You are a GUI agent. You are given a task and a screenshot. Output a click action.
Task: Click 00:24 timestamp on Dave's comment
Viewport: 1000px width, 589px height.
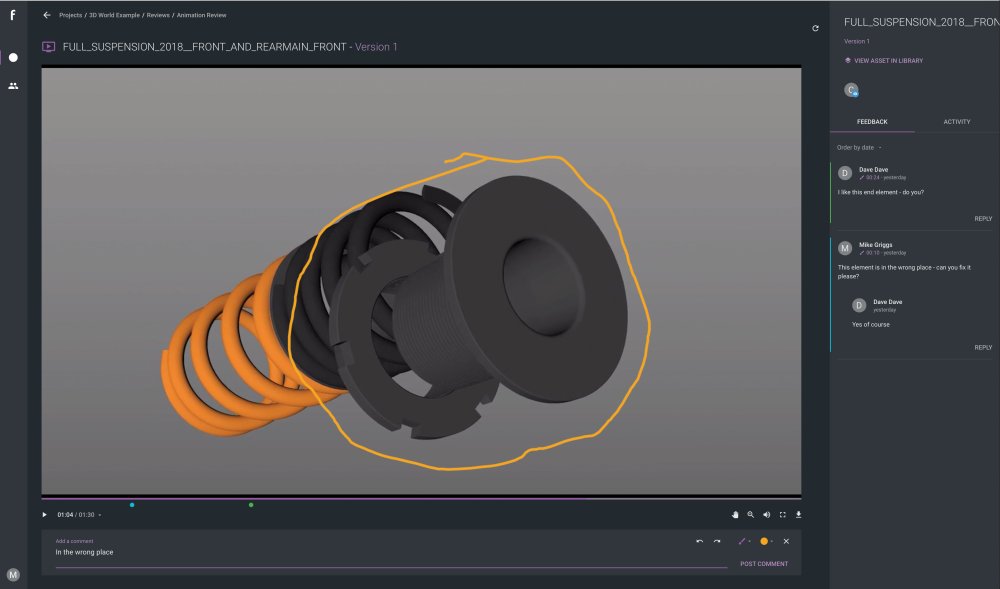pyautogui.click(x=872, y=178)
